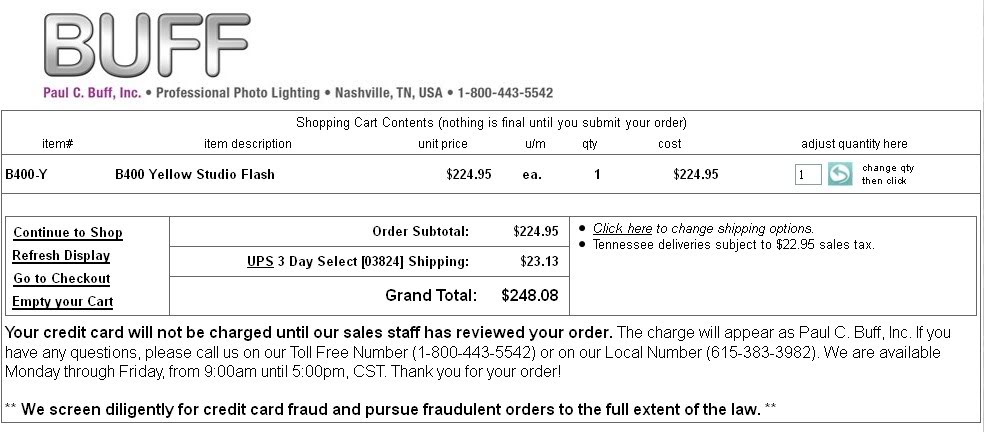Screen dimensions: 984x432
Task: Click the 'adjust quantity here' column header
Action: (854, 144)
